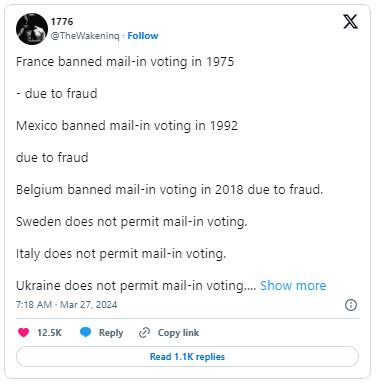Click the Belgium banned mail-in voting line

pos(169,190)
